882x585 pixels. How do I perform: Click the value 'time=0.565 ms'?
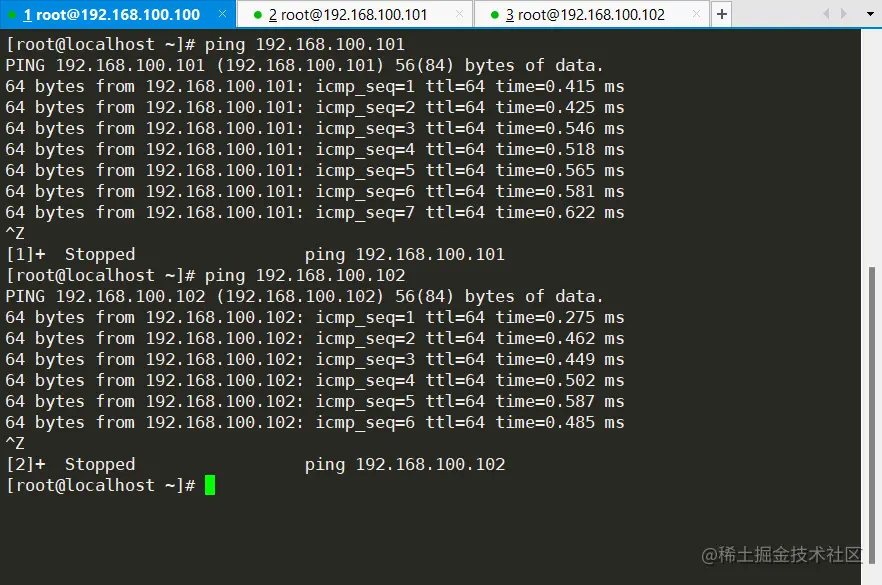click(560, 170)
